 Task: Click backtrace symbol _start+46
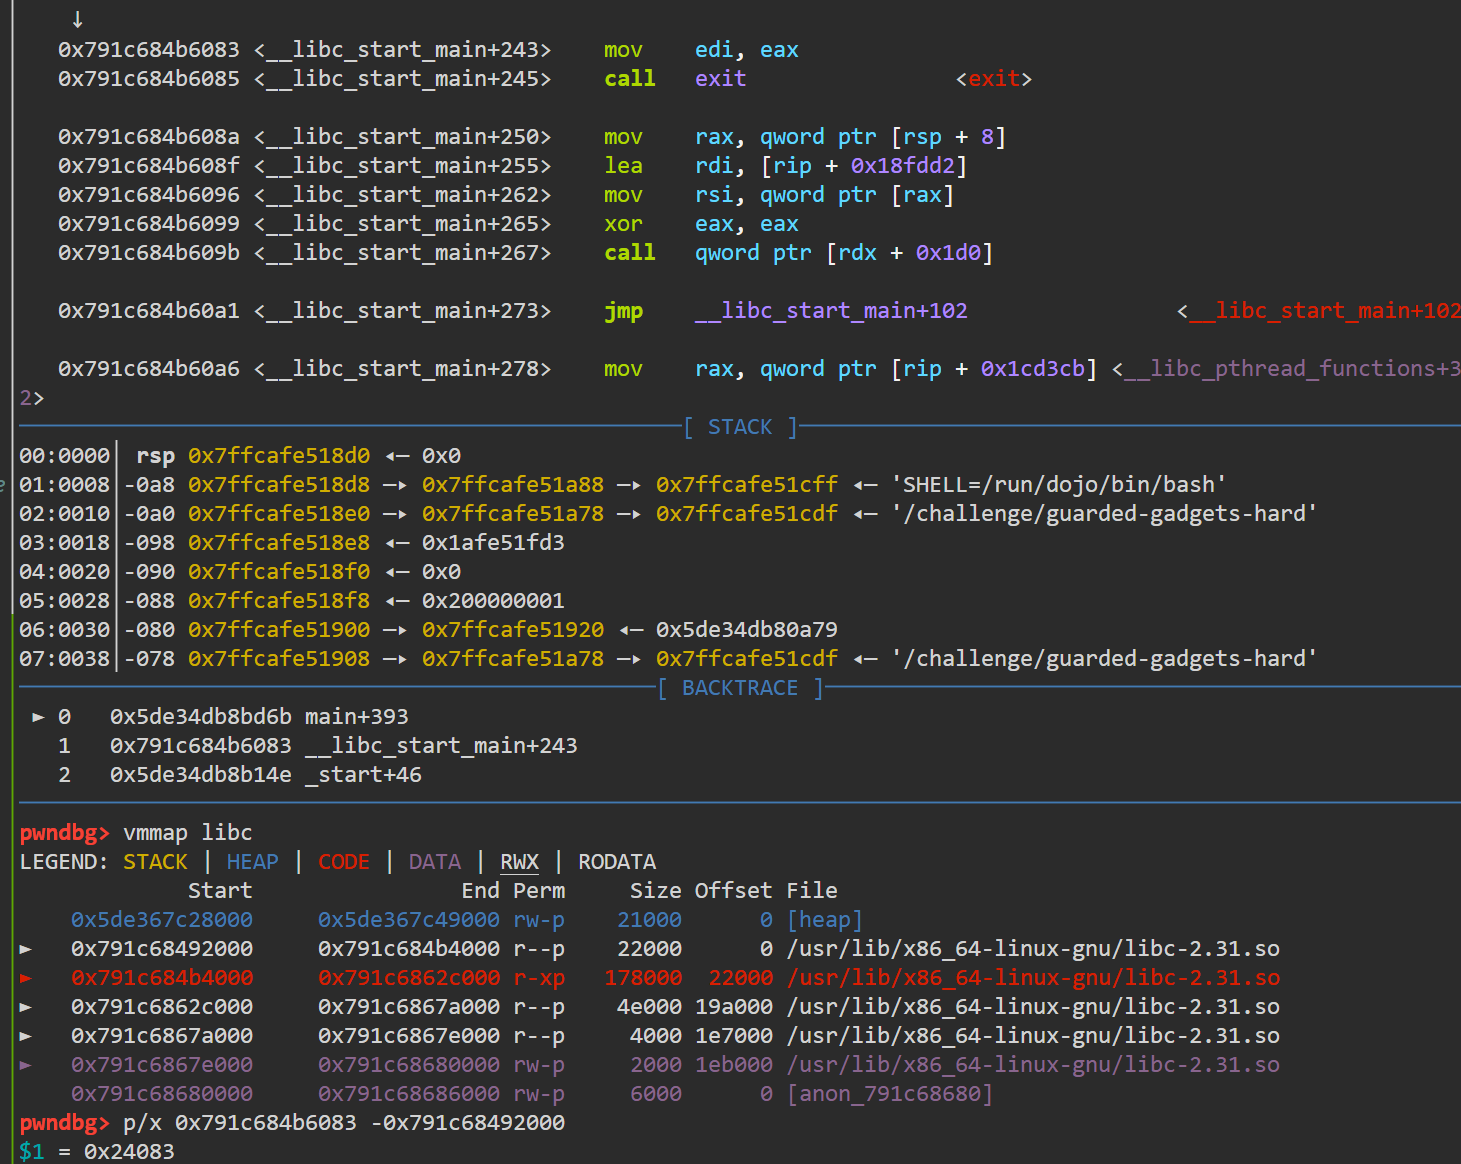click(x=363, y=775)
